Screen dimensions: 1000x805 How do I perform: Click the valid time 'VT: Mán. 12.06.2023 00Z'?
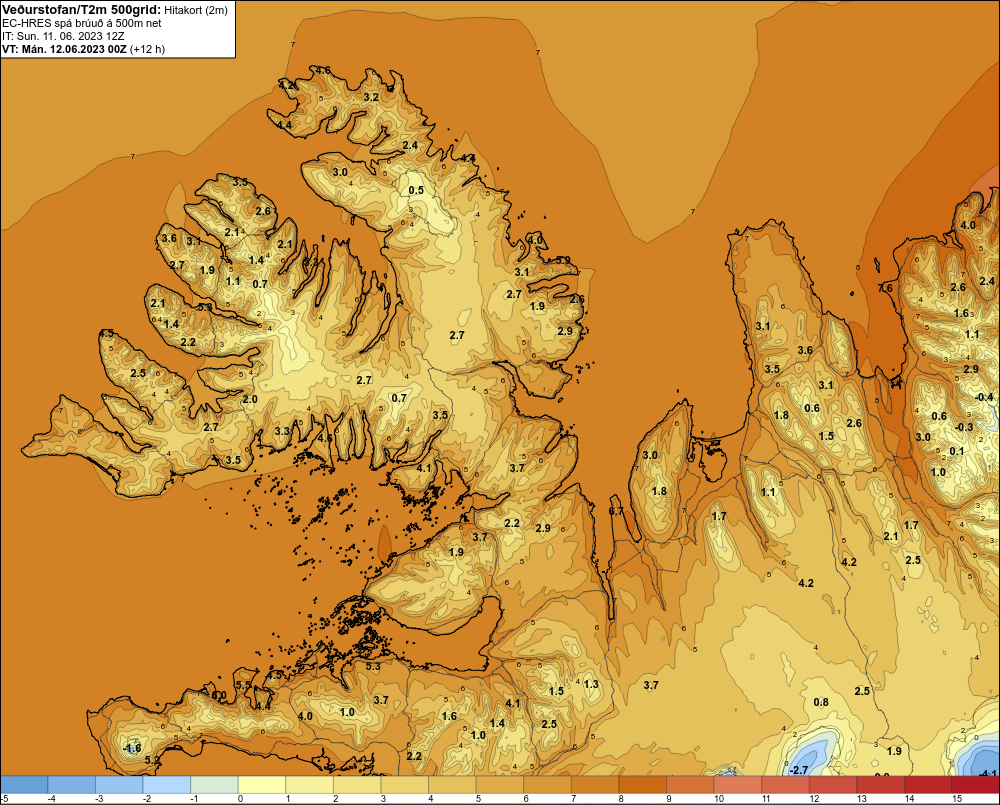tap(64, 49)
